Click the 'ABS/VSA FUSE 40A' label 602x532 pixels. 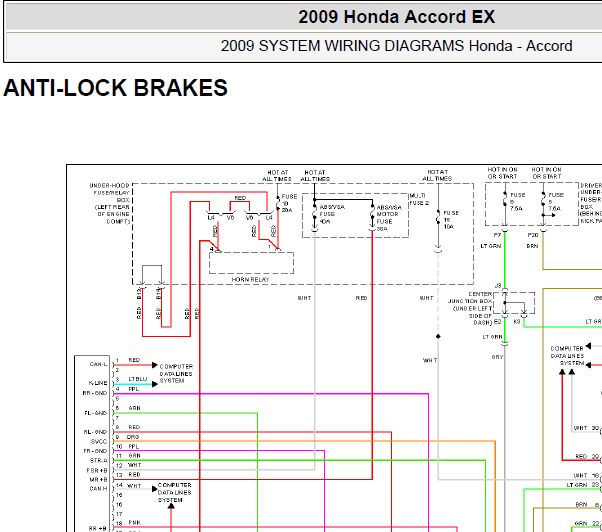coord(332,214)
